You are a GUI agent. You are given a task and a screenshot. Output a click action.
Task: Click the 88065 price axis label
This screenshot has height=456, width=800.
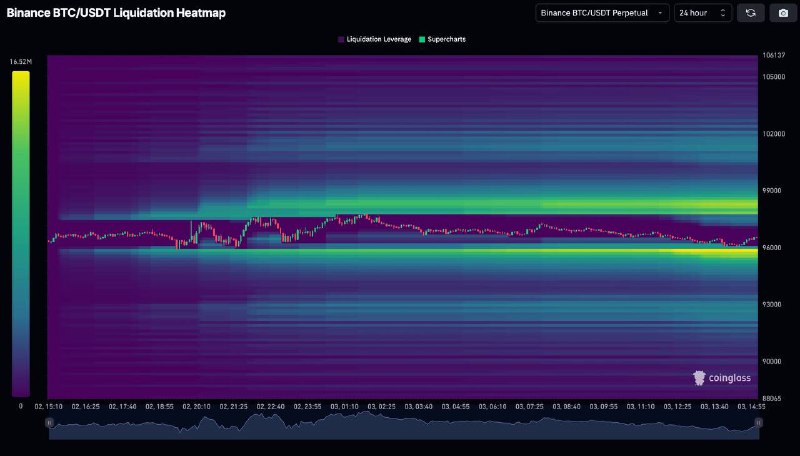(771, 398)
